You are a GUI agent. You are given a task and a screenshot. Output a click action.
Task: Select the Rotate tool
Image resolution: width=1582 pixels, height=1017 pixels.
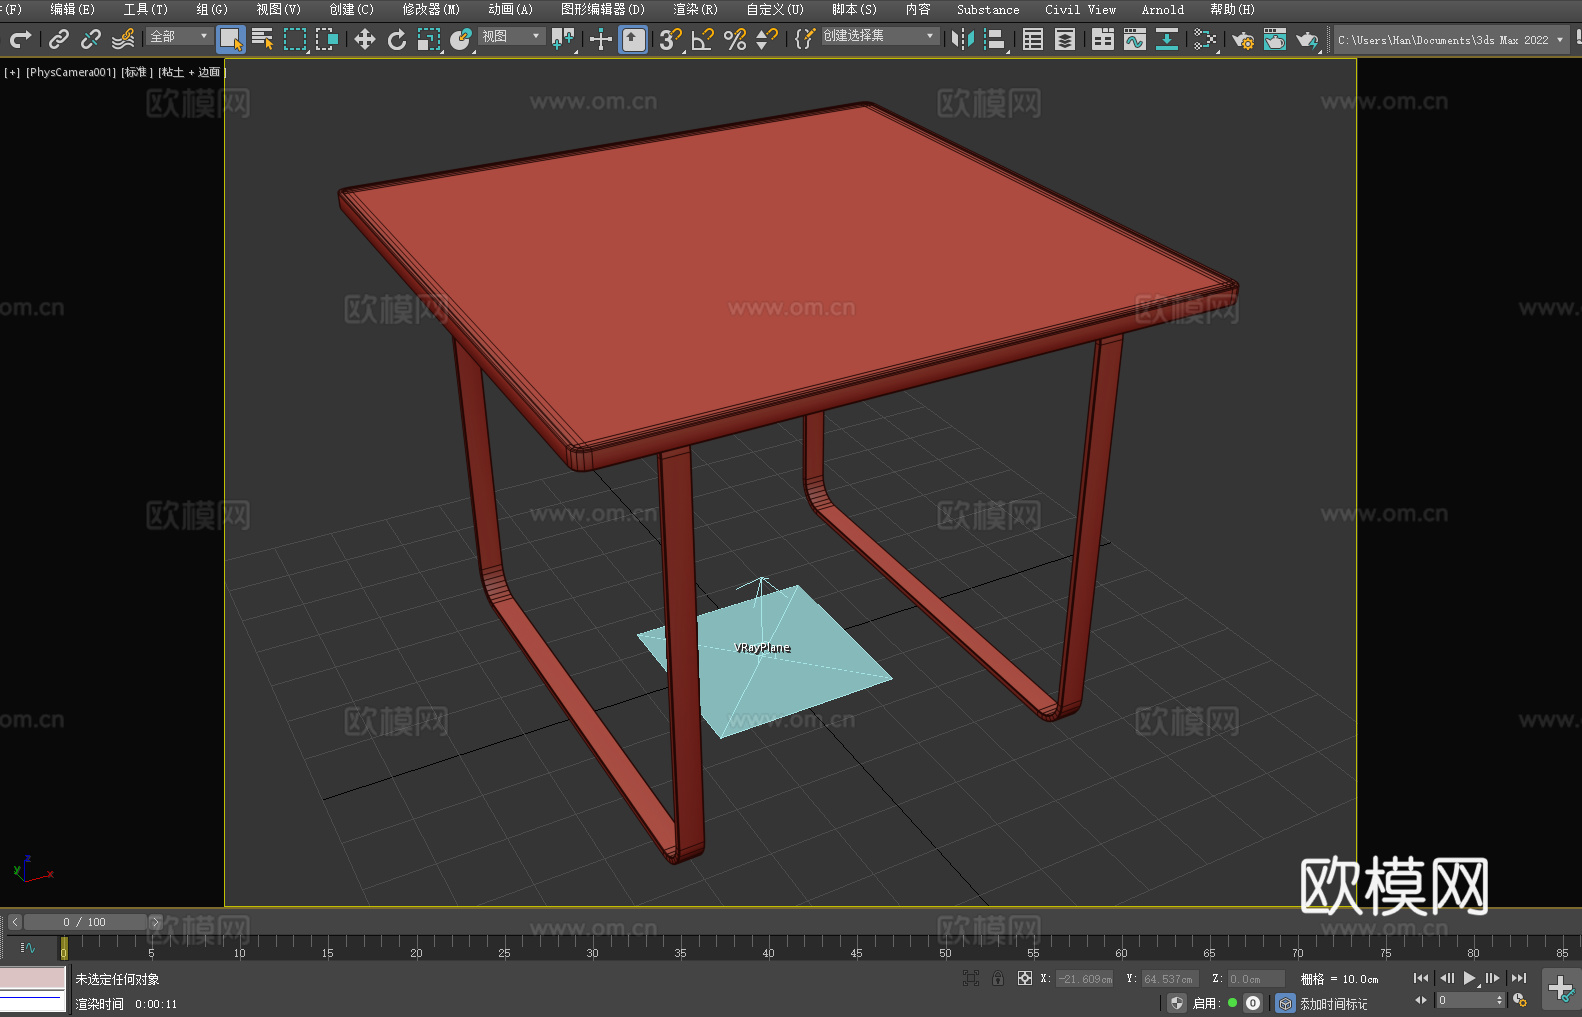(397, 39)
